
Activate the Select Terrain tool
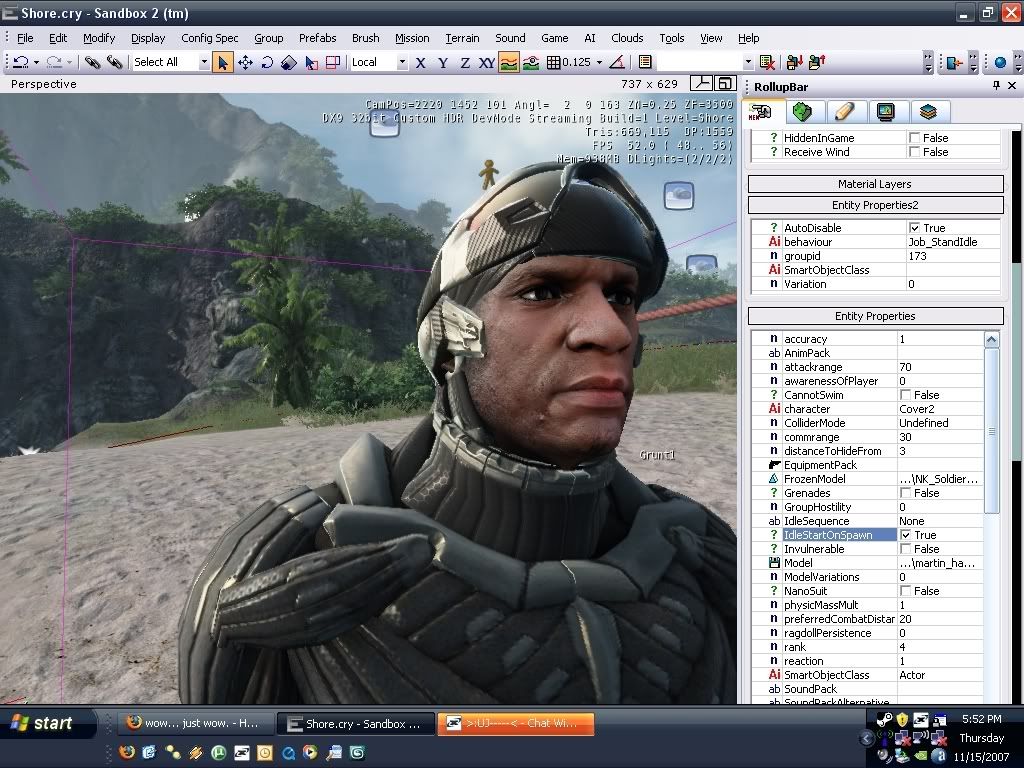(312, 62)
